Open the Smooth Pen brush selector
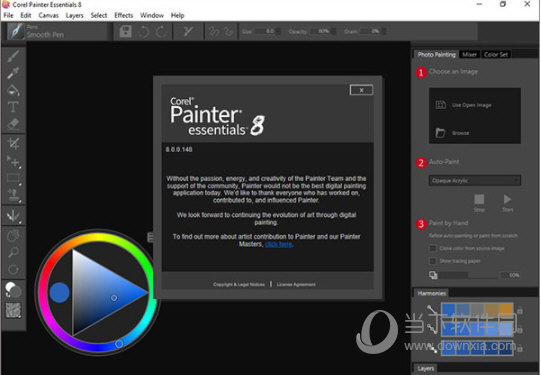 (x=57, y=31)
